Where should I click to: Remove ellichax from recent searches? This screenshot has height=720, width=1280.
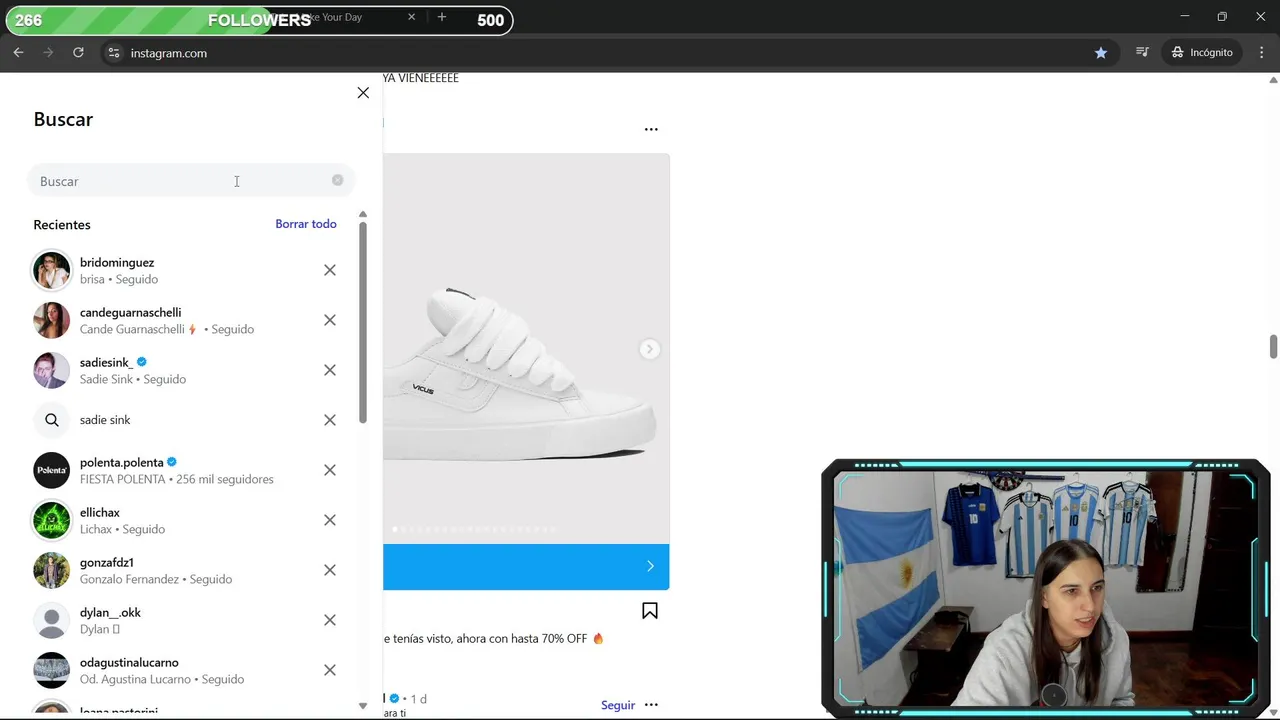(x=330, y=520)
